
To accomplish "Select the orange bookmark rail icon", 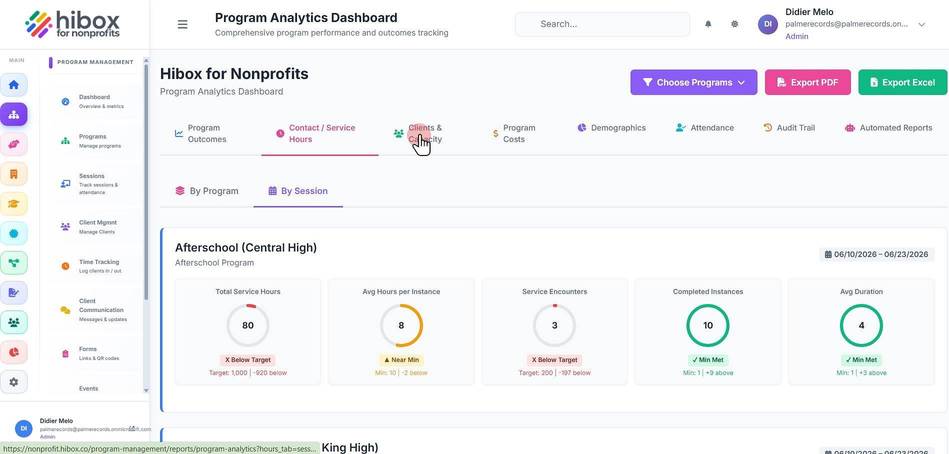I will point(13,174).
